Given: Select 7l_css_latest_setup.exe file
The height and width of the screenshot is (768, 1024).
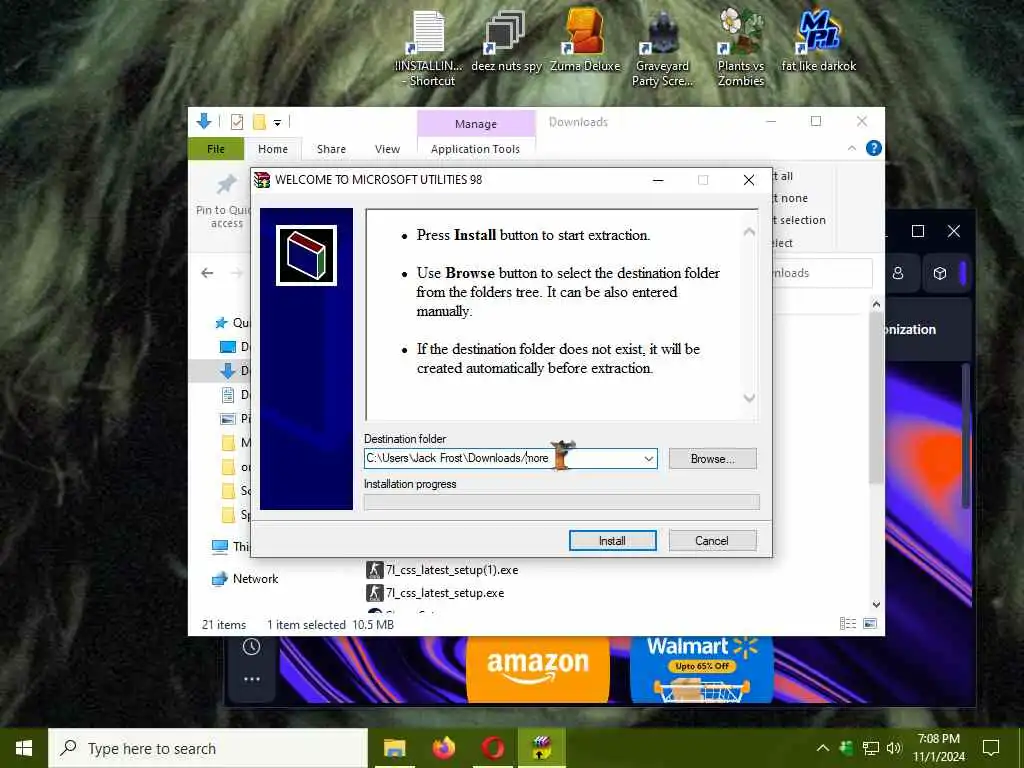Looking at the screenshot, I should pyautogui.click(x=435, y=593).
